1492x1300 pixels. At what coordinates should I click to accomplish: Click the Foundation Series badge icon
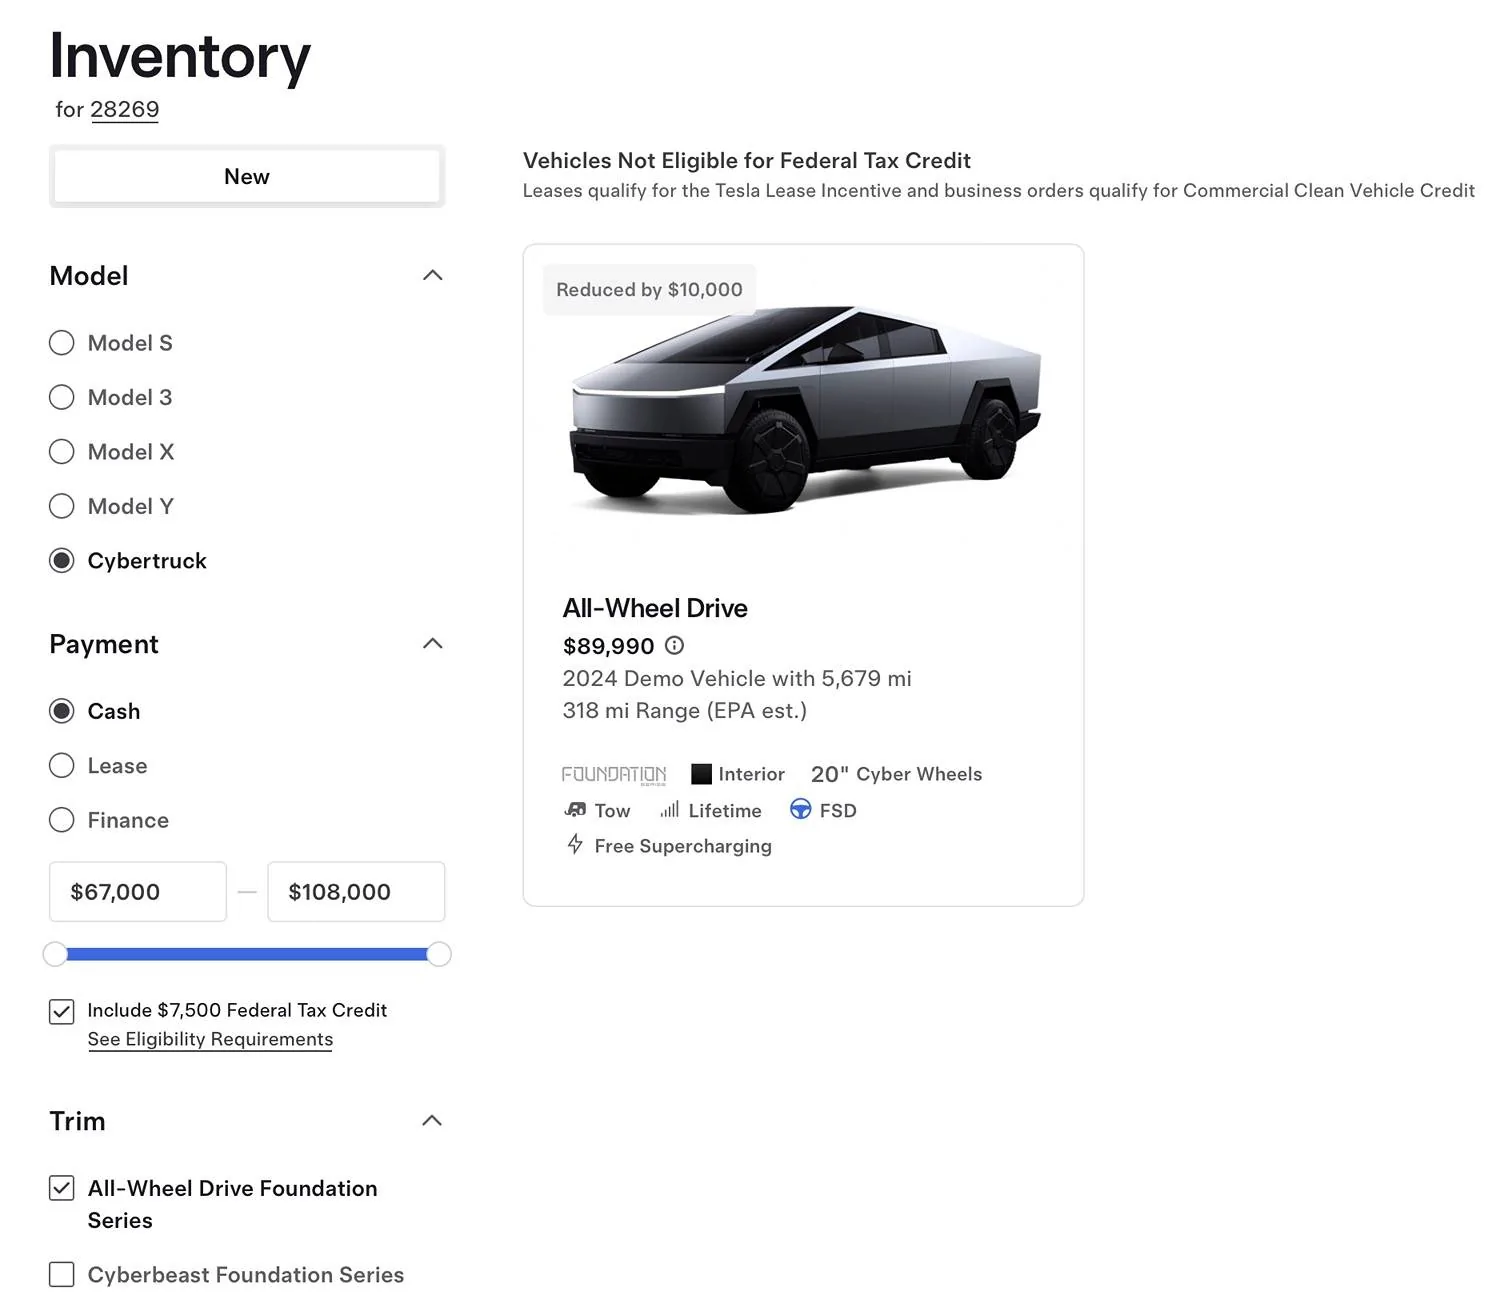[614, 775]
